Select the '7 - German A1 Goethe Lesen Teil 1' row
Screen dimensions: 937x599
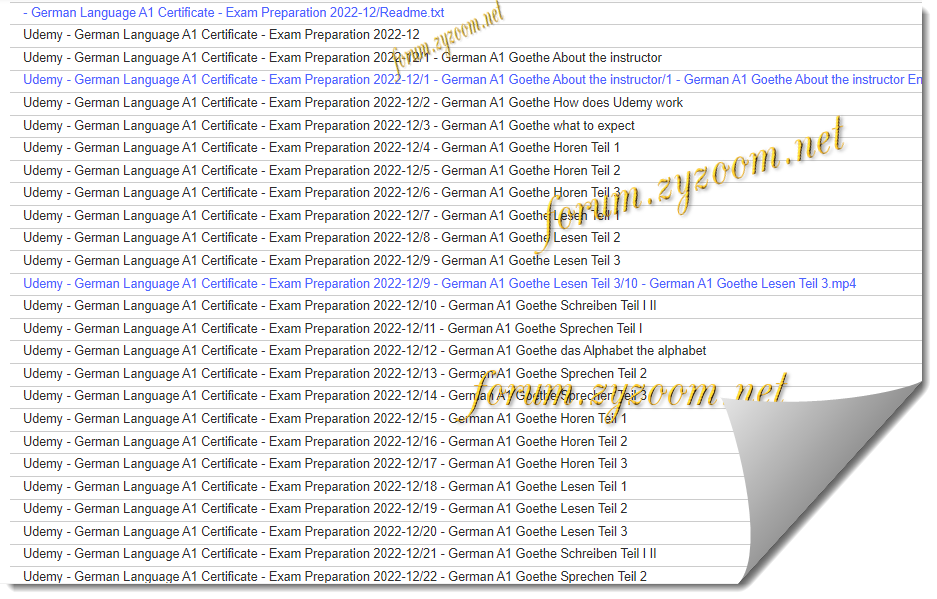click(x=321, y=215)
